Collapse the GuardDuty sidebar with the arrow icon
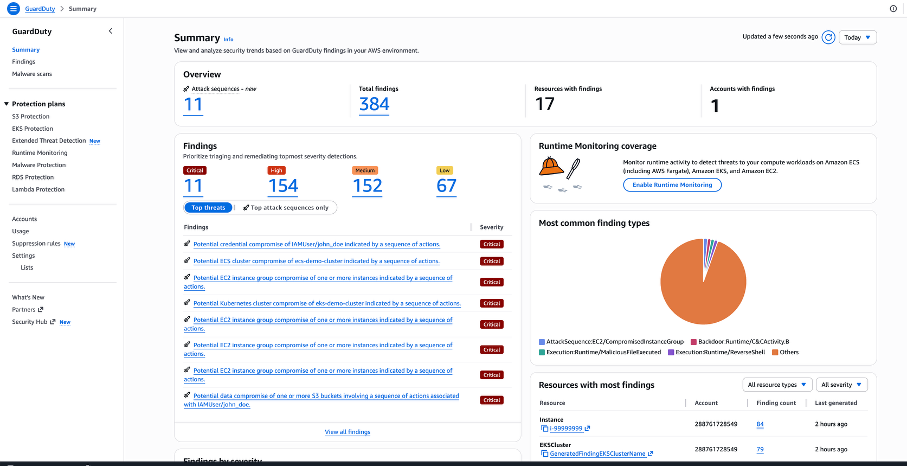The height and width of the screenshot is (466, 908). pos(110,31)
